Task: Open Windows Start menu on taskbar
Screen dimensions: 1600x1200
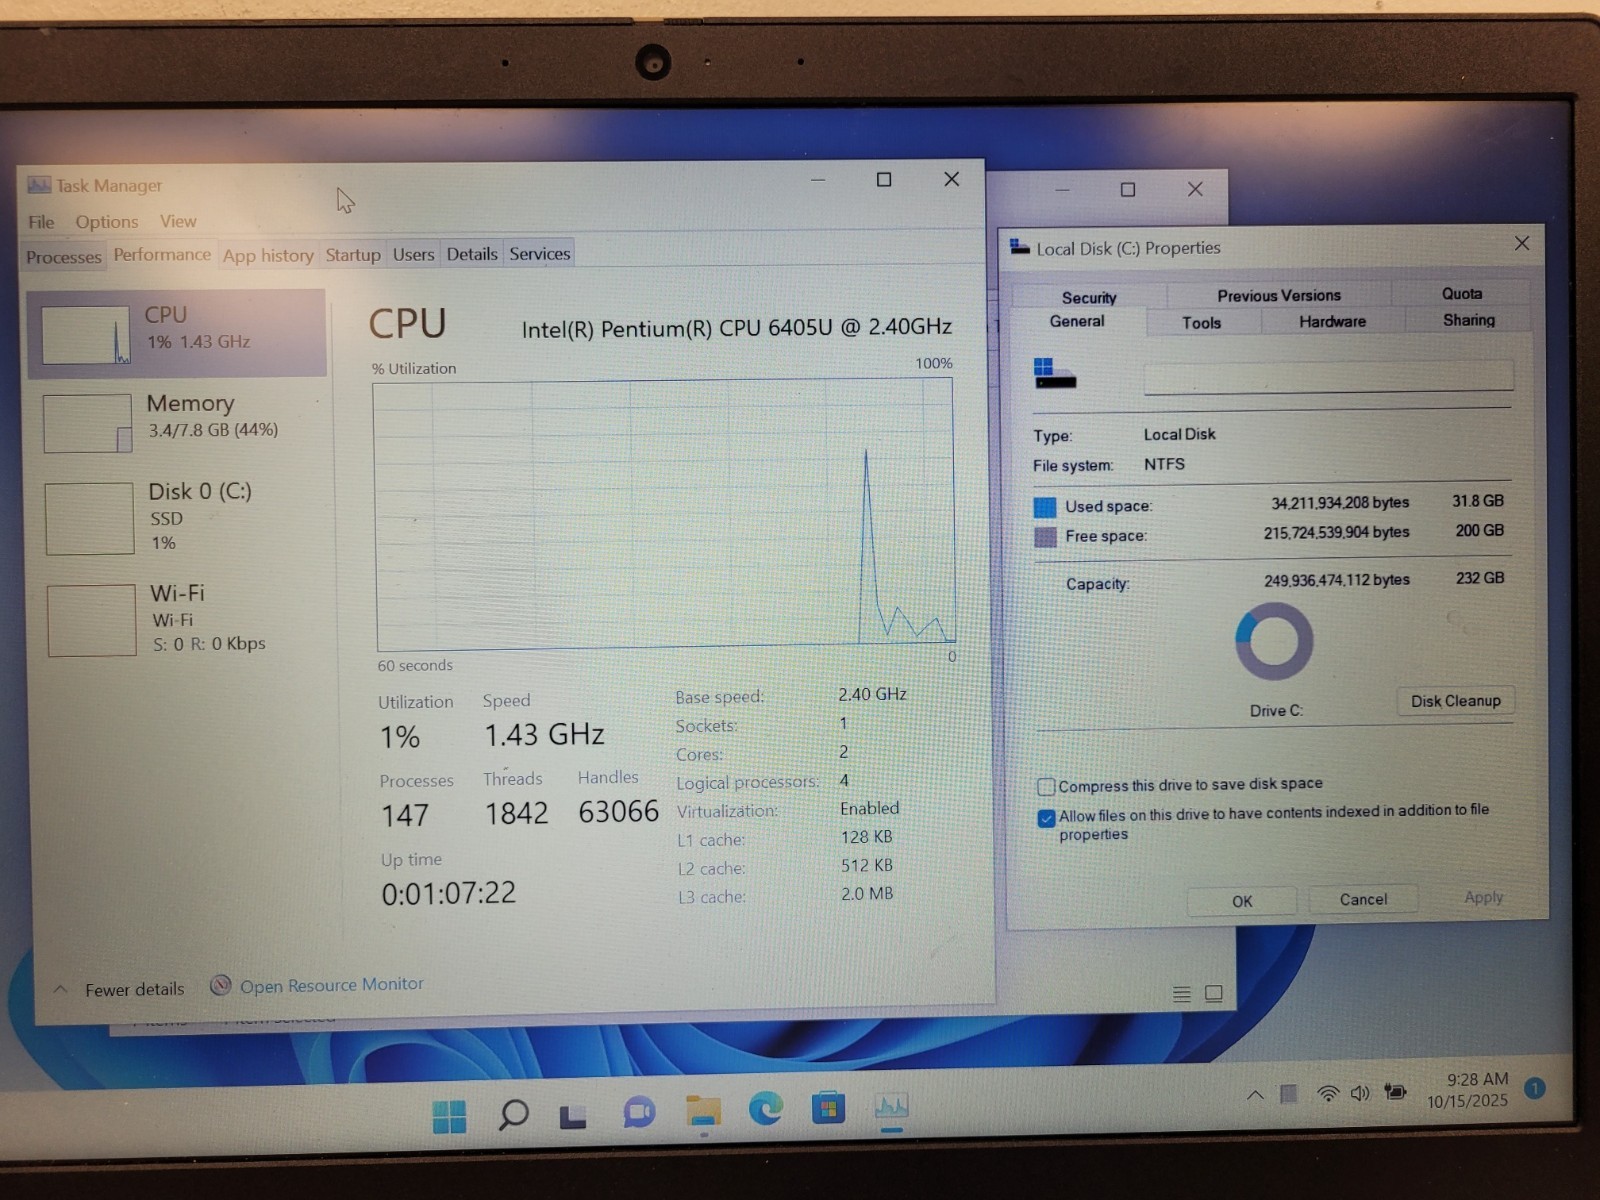Action: tap(450, 1116)
